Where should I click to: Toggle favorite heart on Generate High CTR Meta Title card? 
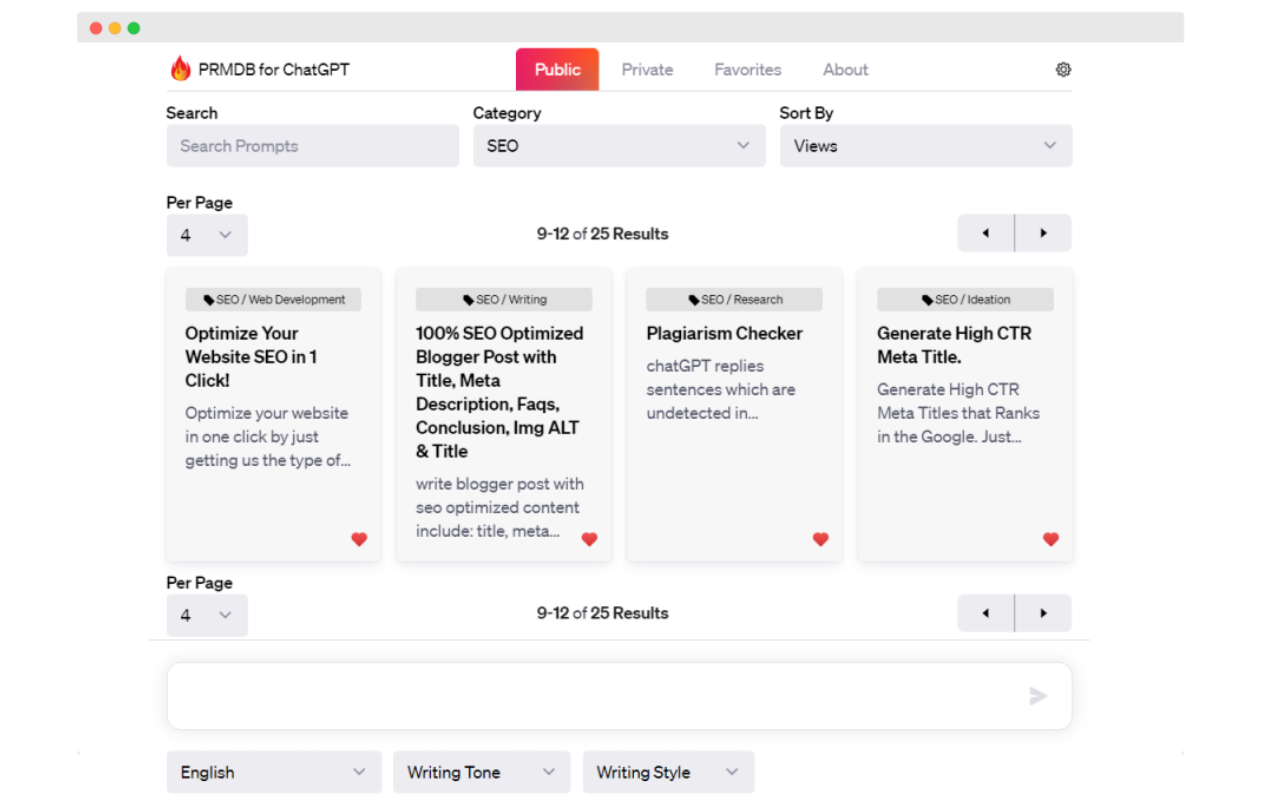1050,539
